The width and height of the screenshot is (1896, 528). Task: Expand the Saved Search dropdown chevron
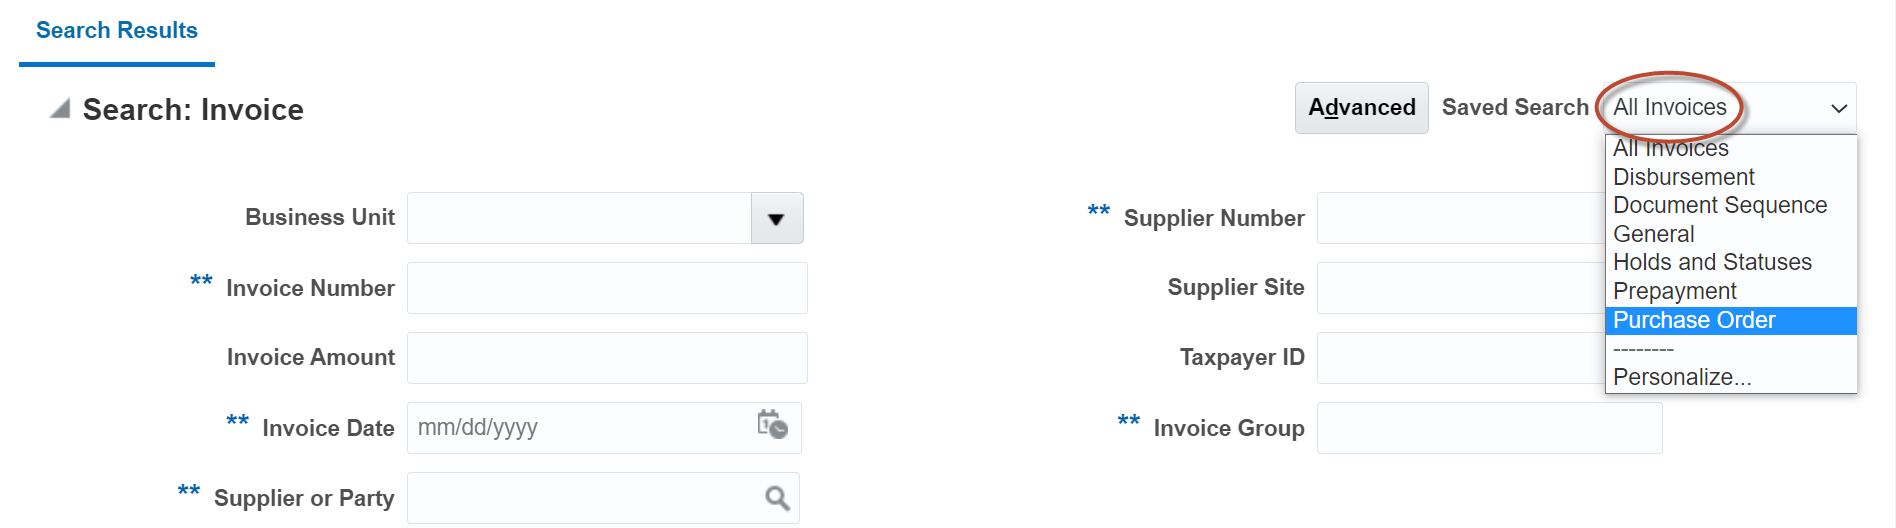pos(1838,108)
